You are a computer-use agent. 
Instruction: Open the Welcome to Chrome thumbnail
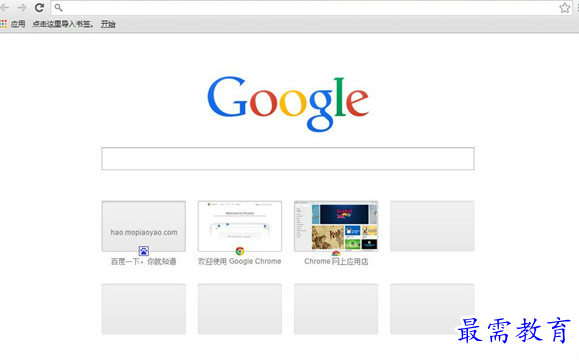click(240, 226)
